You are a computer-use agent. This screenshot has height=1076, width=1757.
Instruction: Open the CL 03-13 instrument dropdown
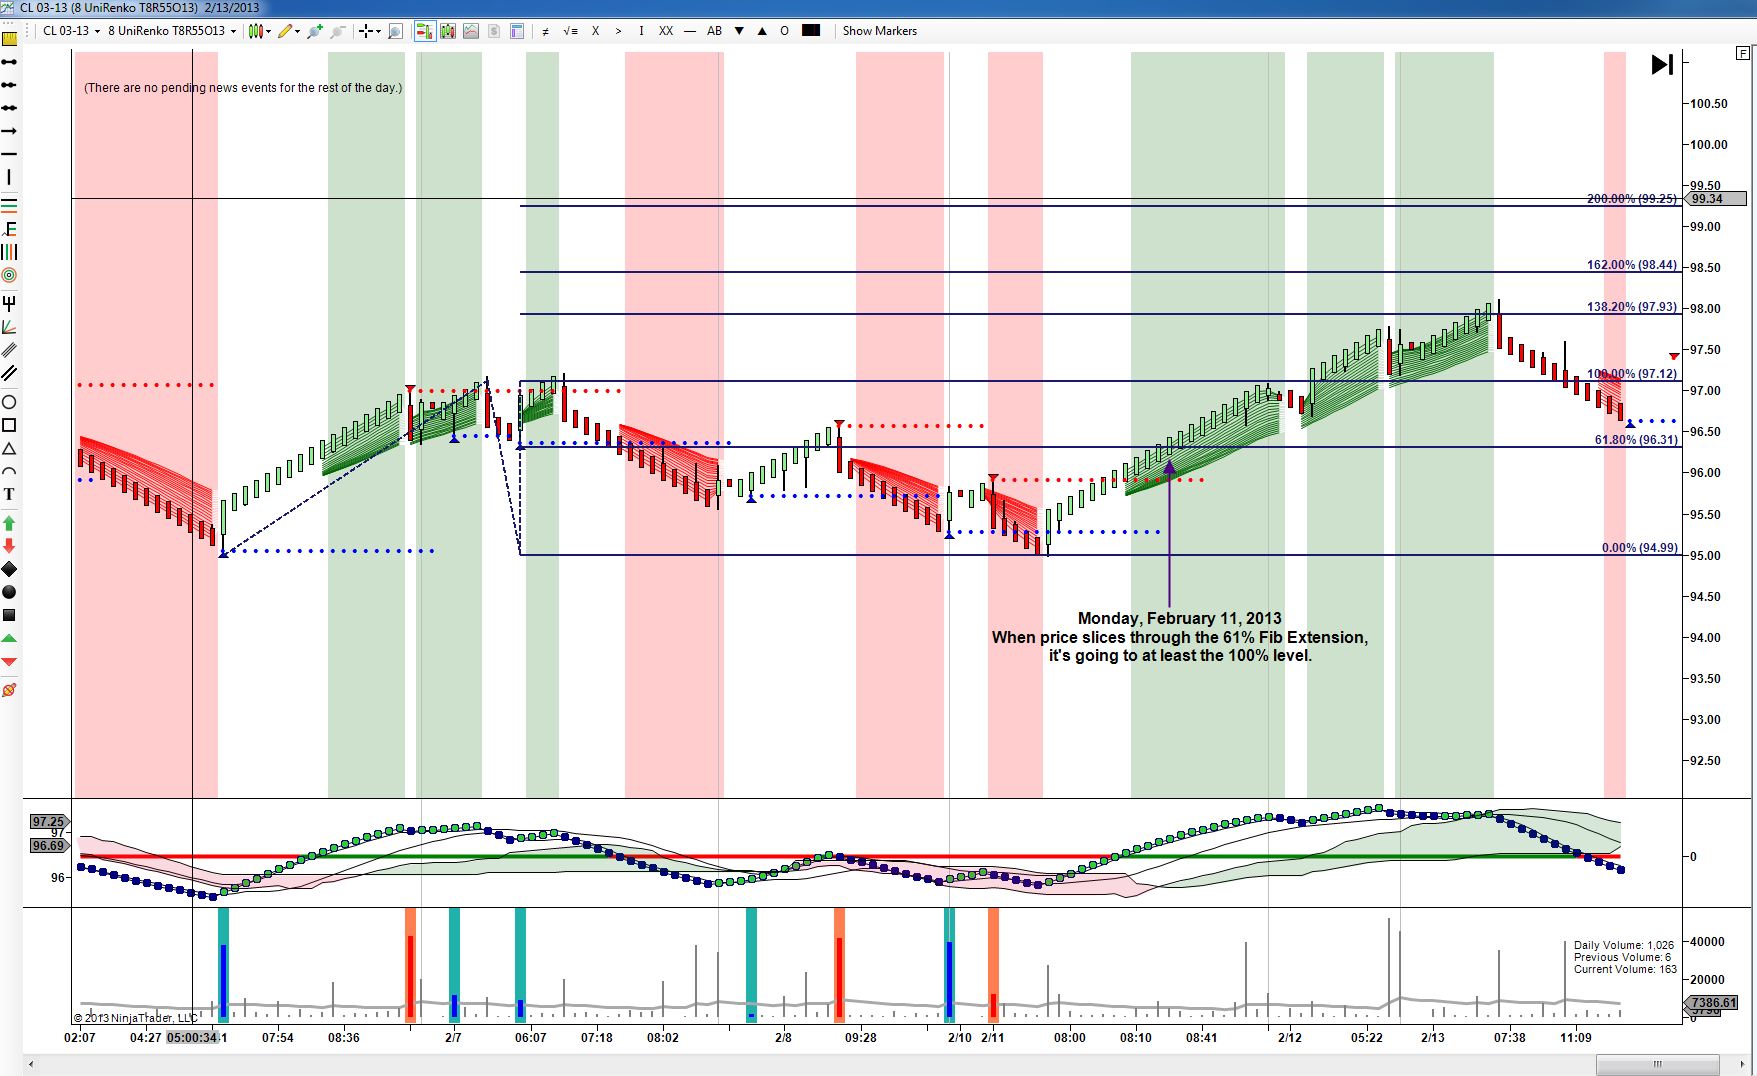coord(71,31)
